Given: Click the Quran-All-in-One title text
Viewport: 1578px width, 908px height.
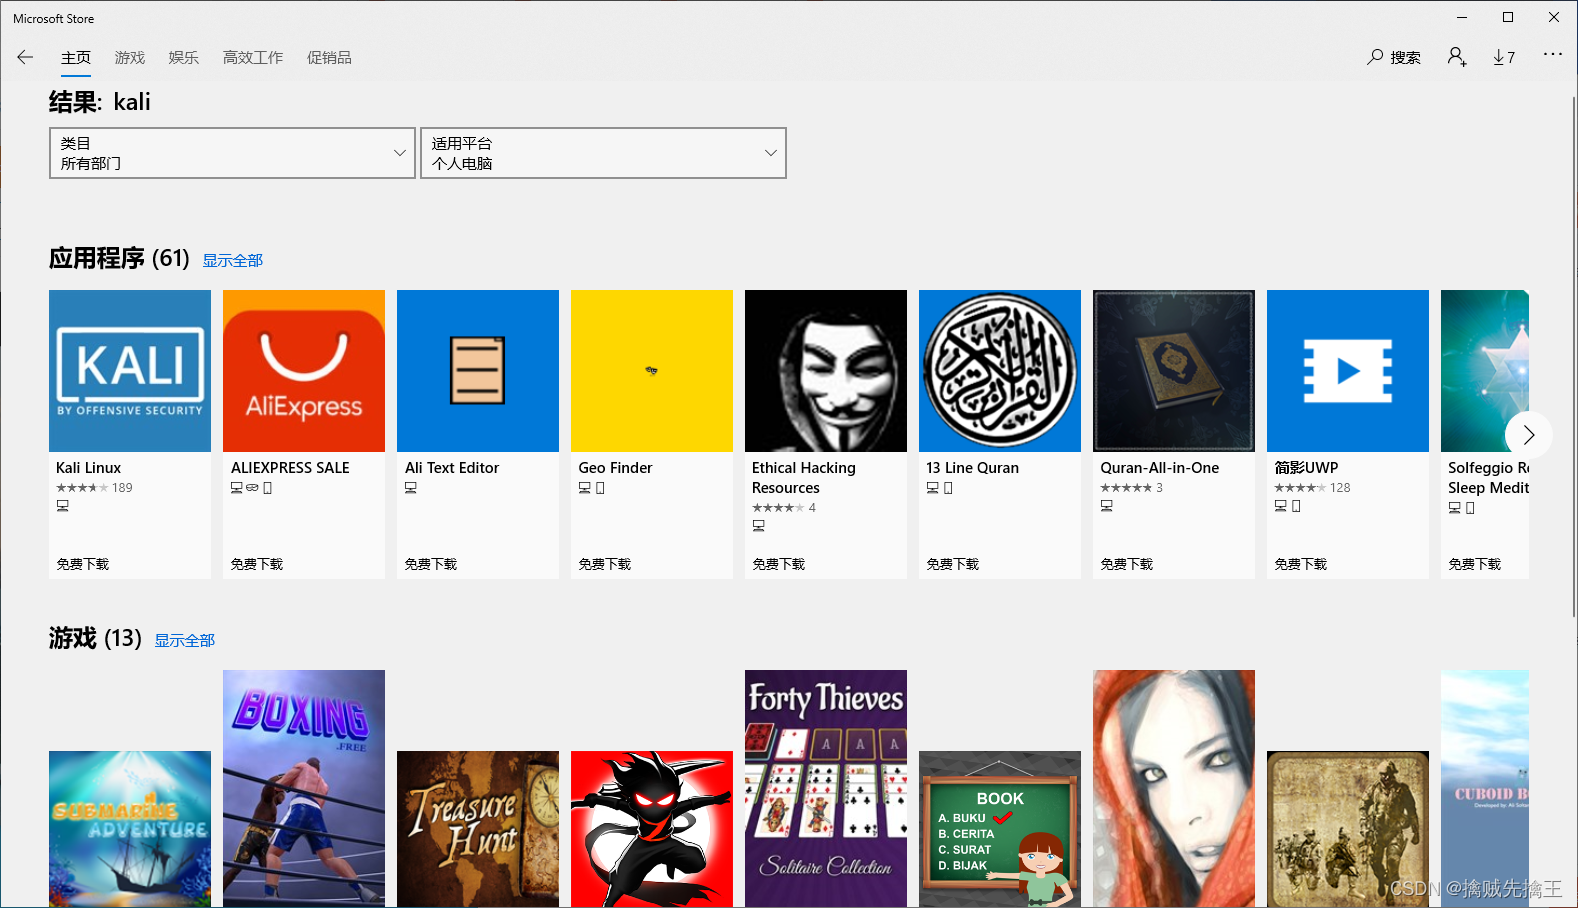Looking at the screenshot, I should tap(1160, 468).
